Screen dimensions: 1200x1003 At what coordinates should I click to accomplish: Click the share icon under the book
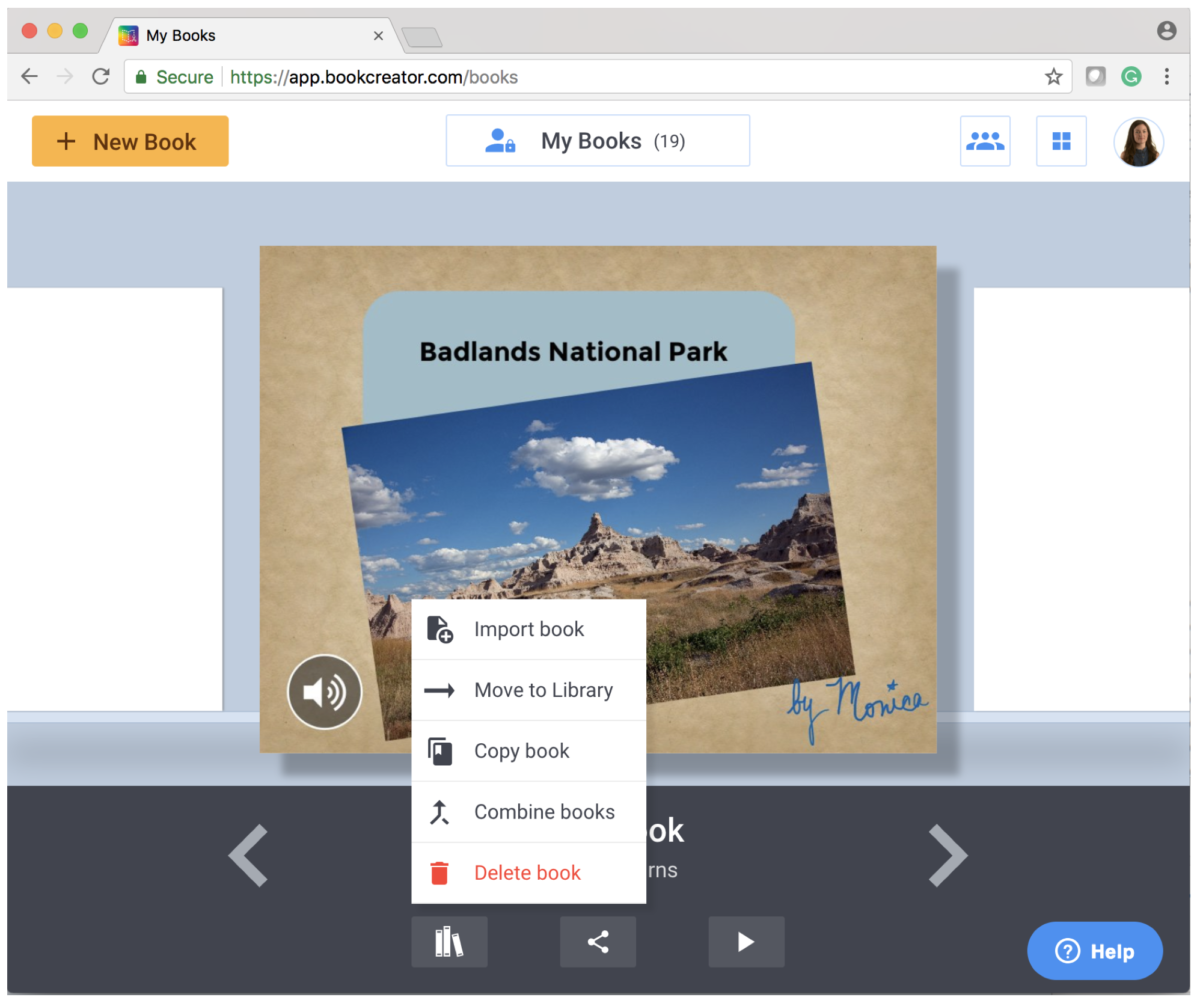click(x=597, y=941)
